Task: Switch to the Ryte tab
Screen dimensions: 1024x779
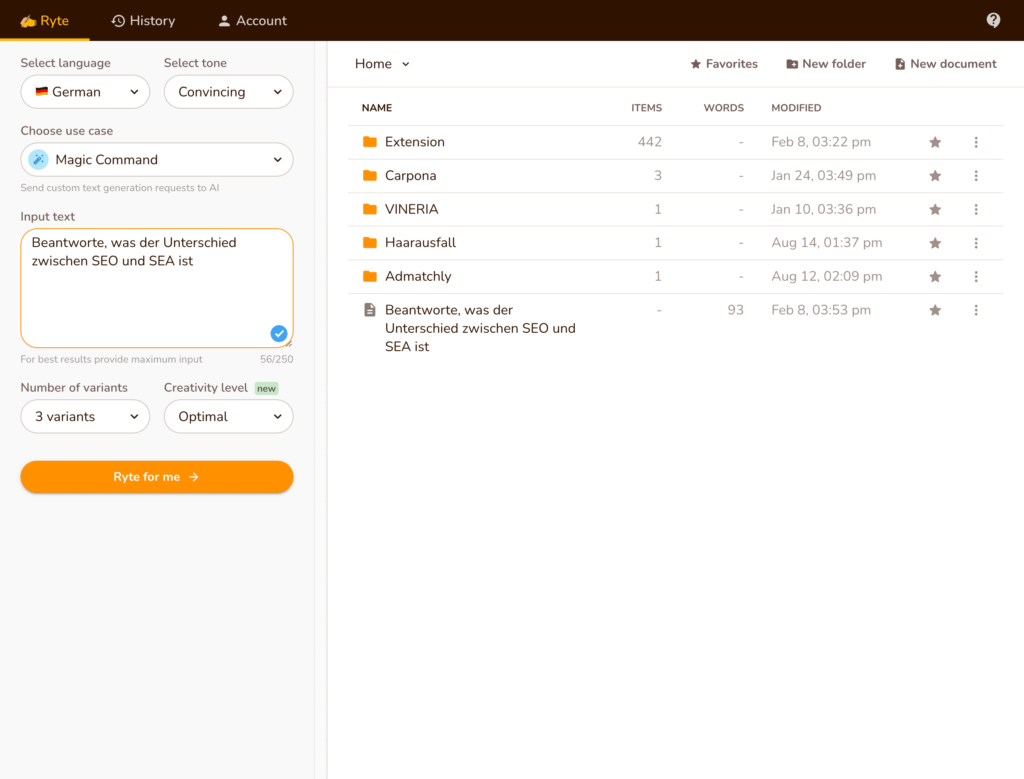Action: 45,21
